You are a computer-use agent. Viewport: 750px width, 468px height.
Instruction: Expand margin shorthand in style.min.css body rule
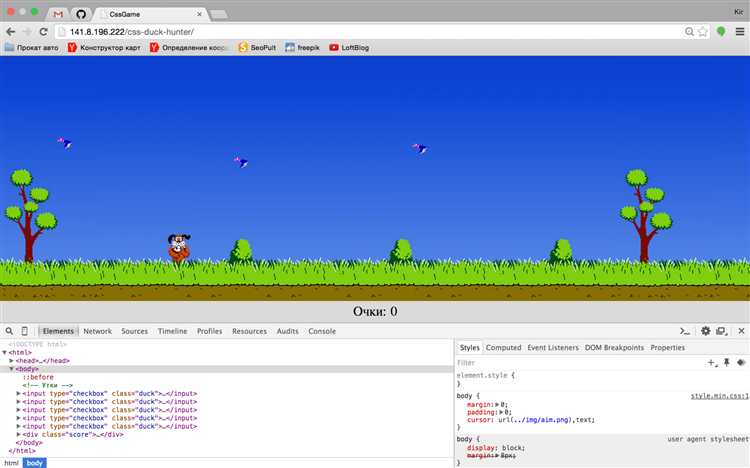click(x=496, y=404)
